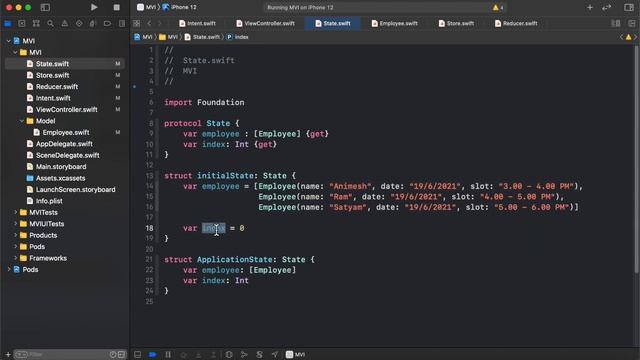Open the index symbol in jump bar
Image resolution: width=640 pixels, height=360 pixels.
[238, 37]
